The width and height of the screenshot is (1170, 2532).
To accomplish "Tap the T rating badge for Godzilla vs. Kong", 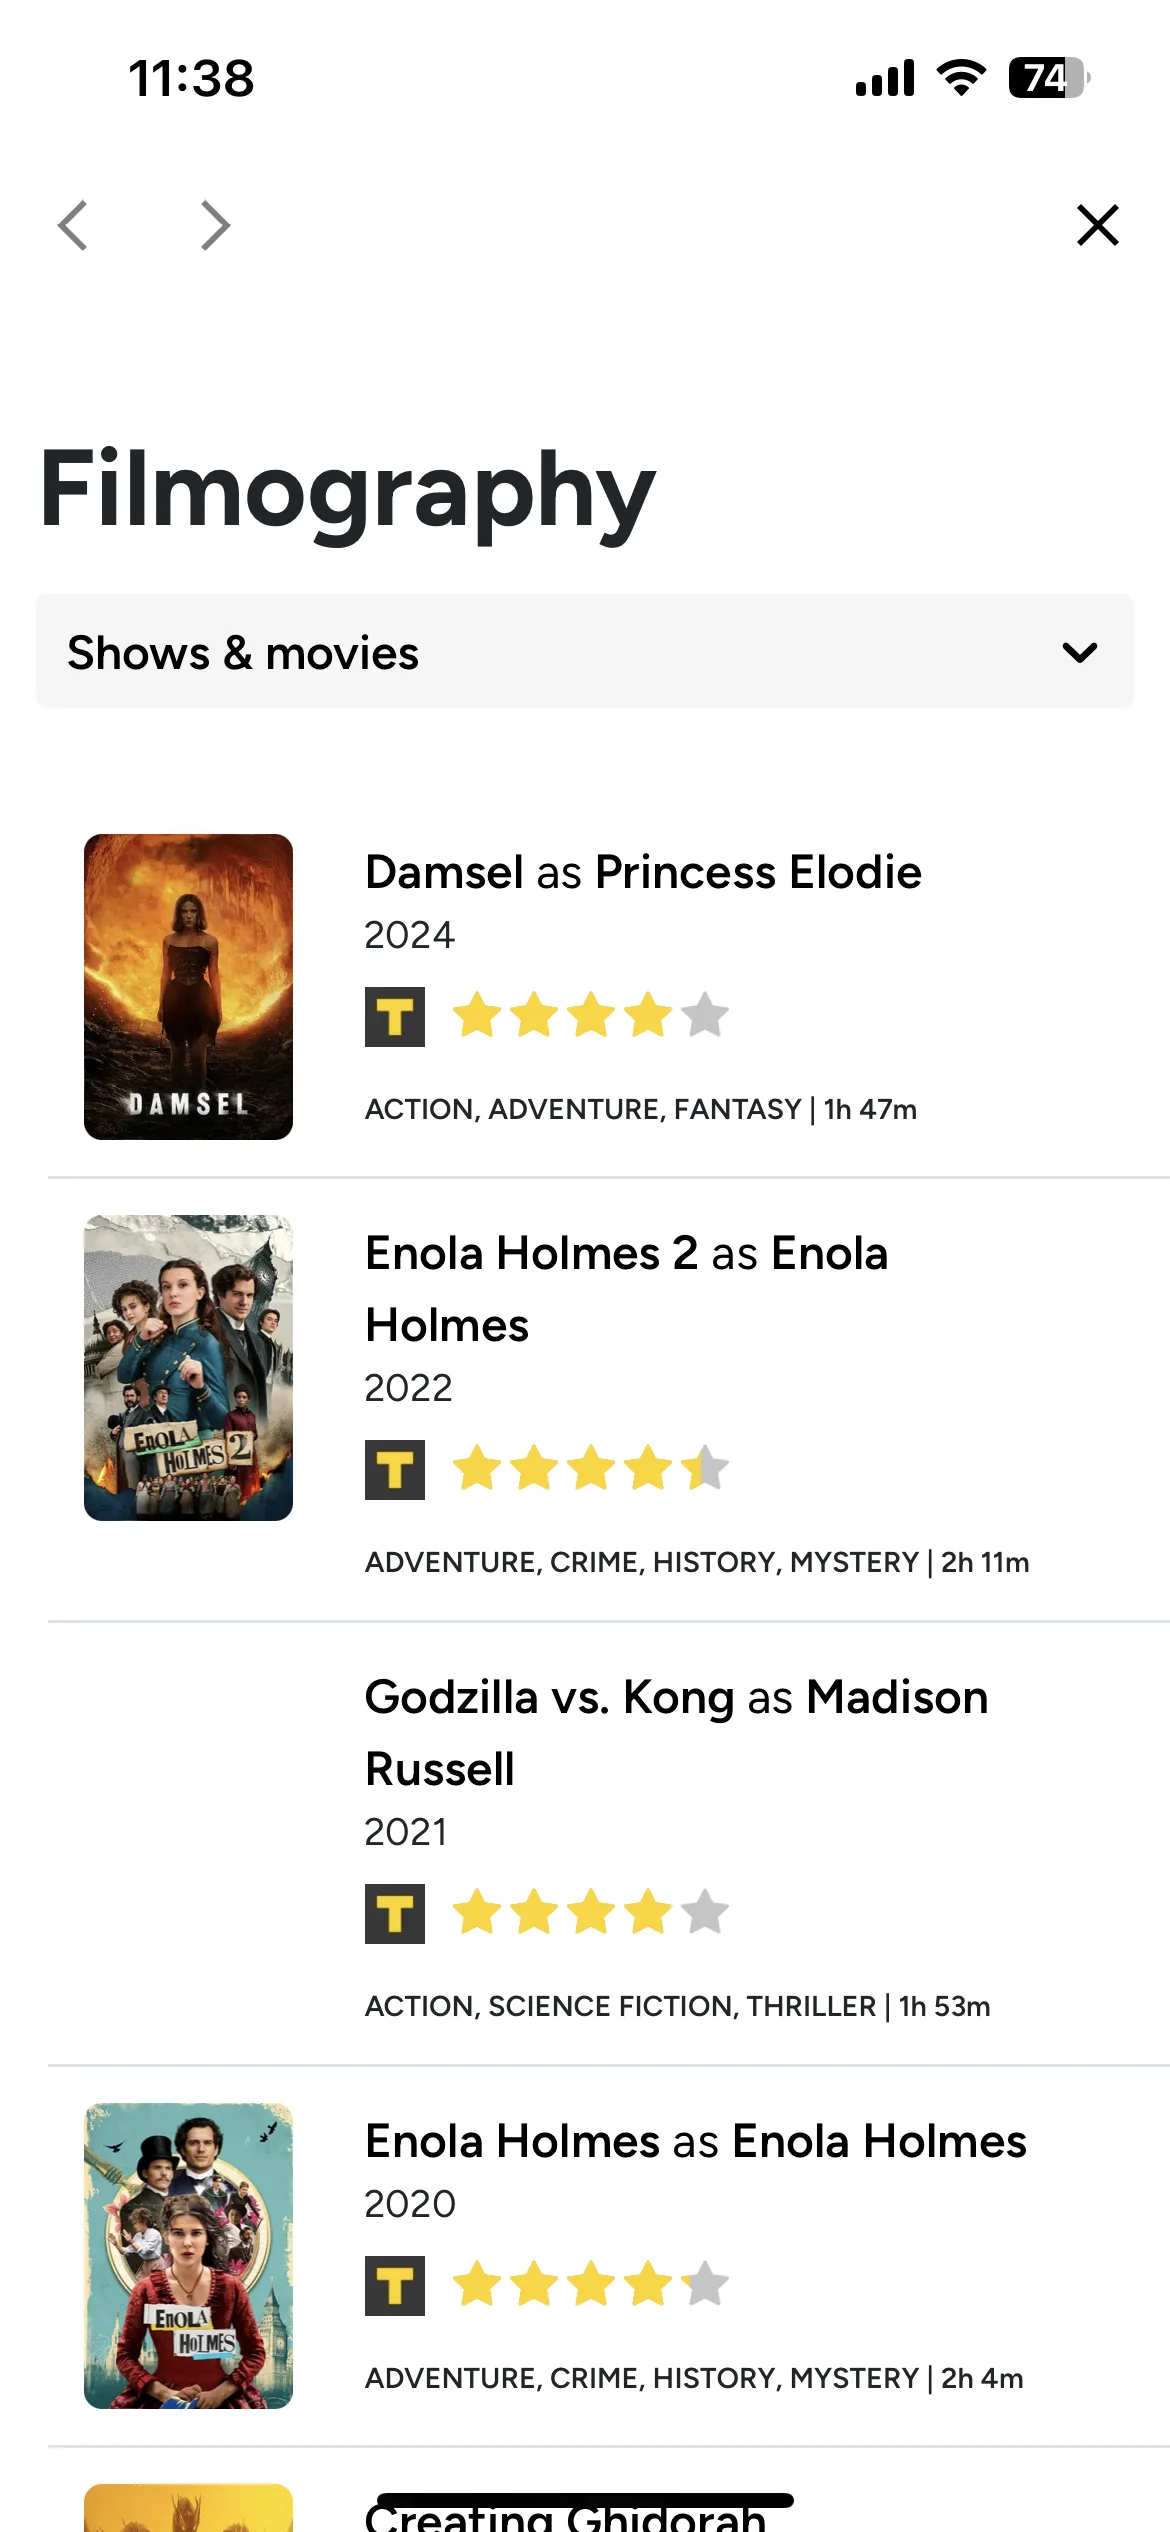I will (x=395, y=1914).
